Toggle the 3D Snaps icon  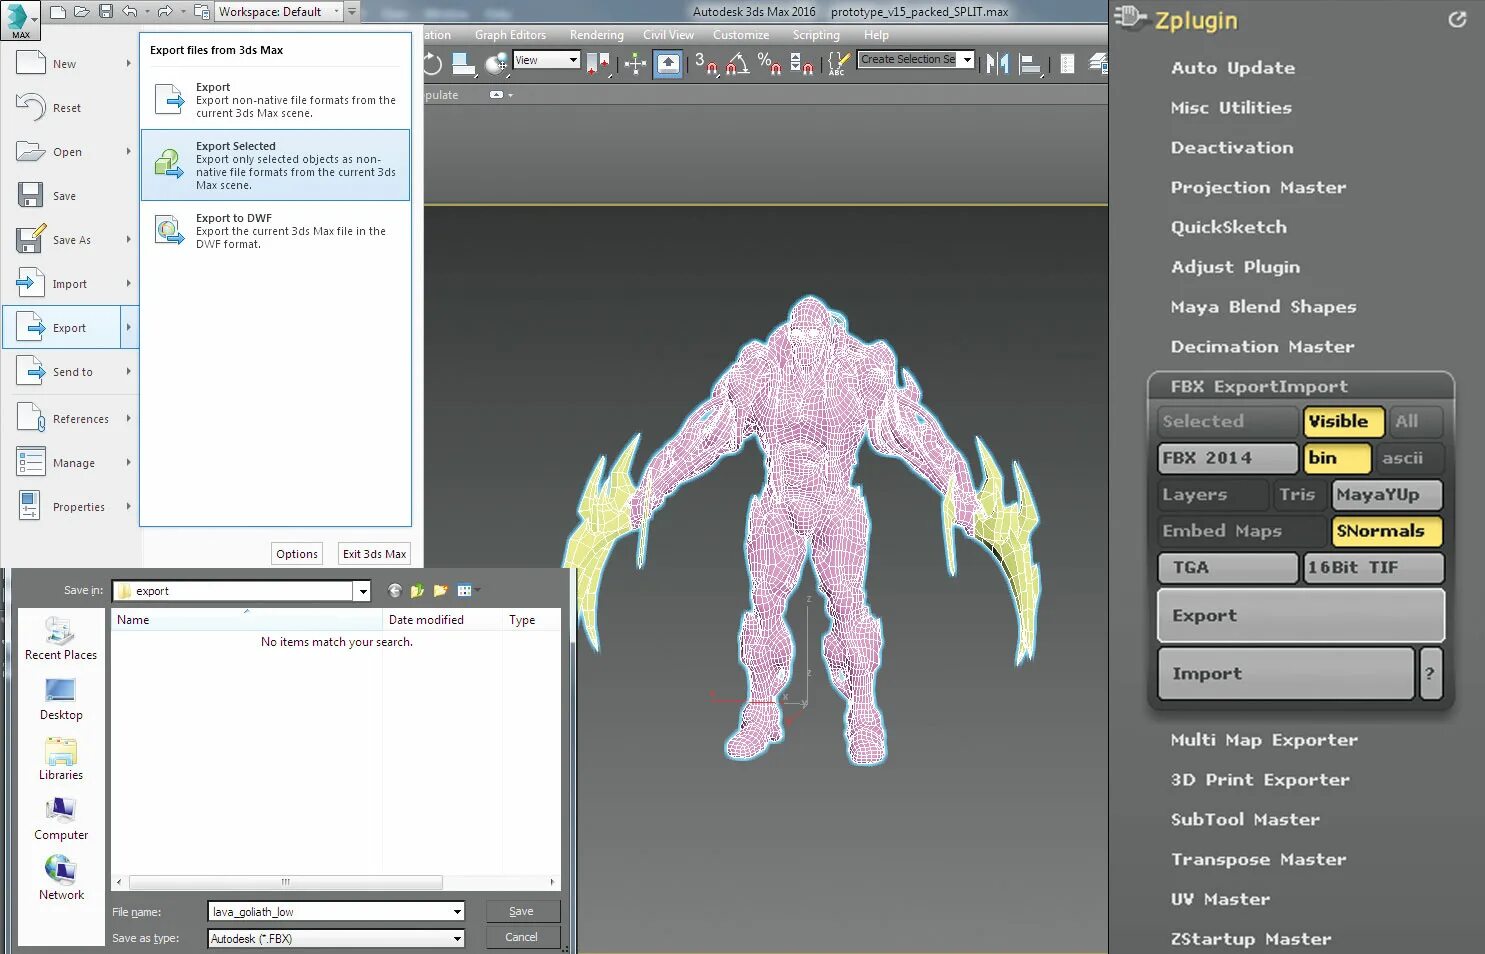coord(706,64)
